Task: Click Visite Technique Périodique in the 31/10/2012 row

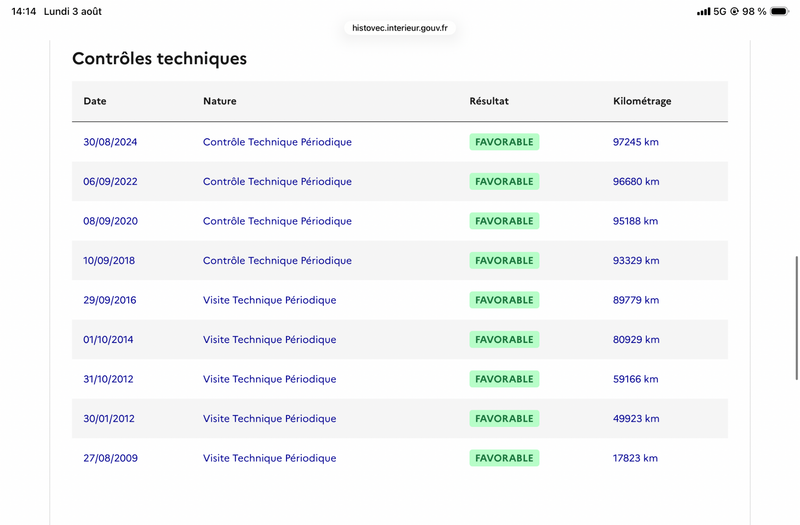Action: coord(269,379)
